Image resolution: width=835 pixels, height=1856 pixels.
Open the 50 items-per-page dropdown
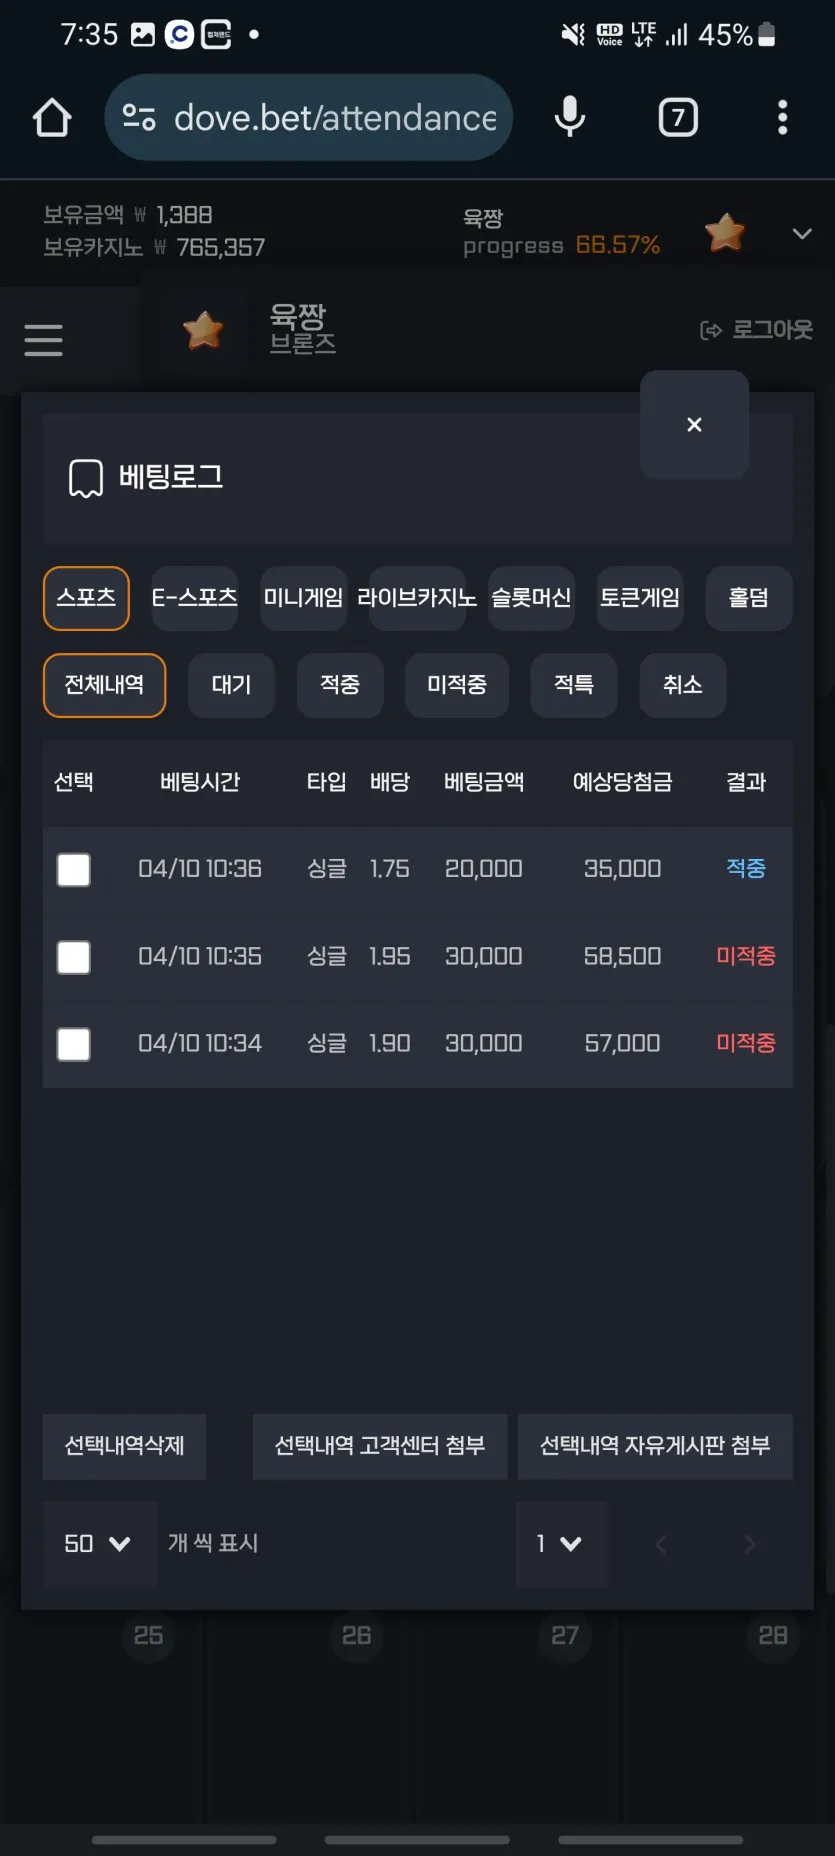click(99, 1544)
